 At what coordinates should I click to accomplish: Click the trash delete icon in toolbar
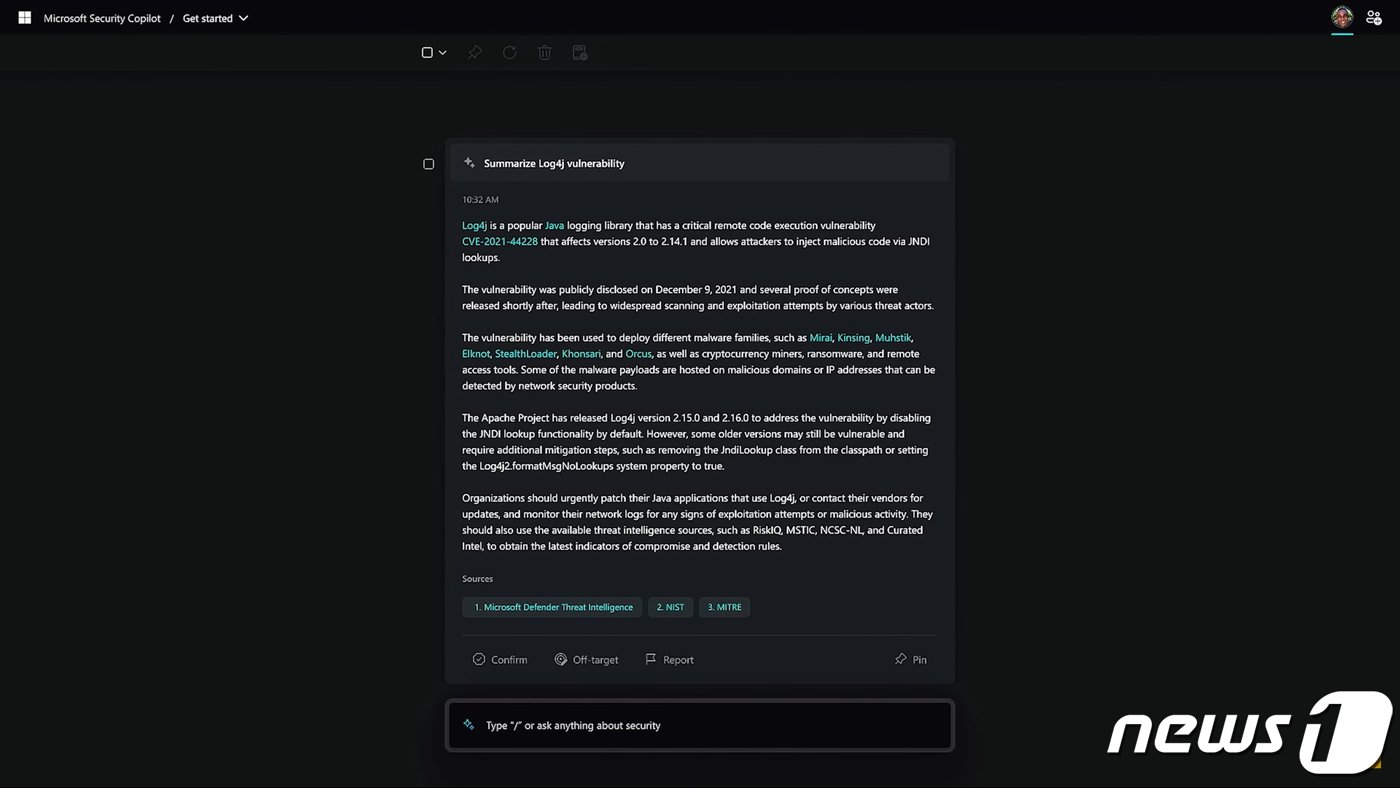(x=545, y=52)
